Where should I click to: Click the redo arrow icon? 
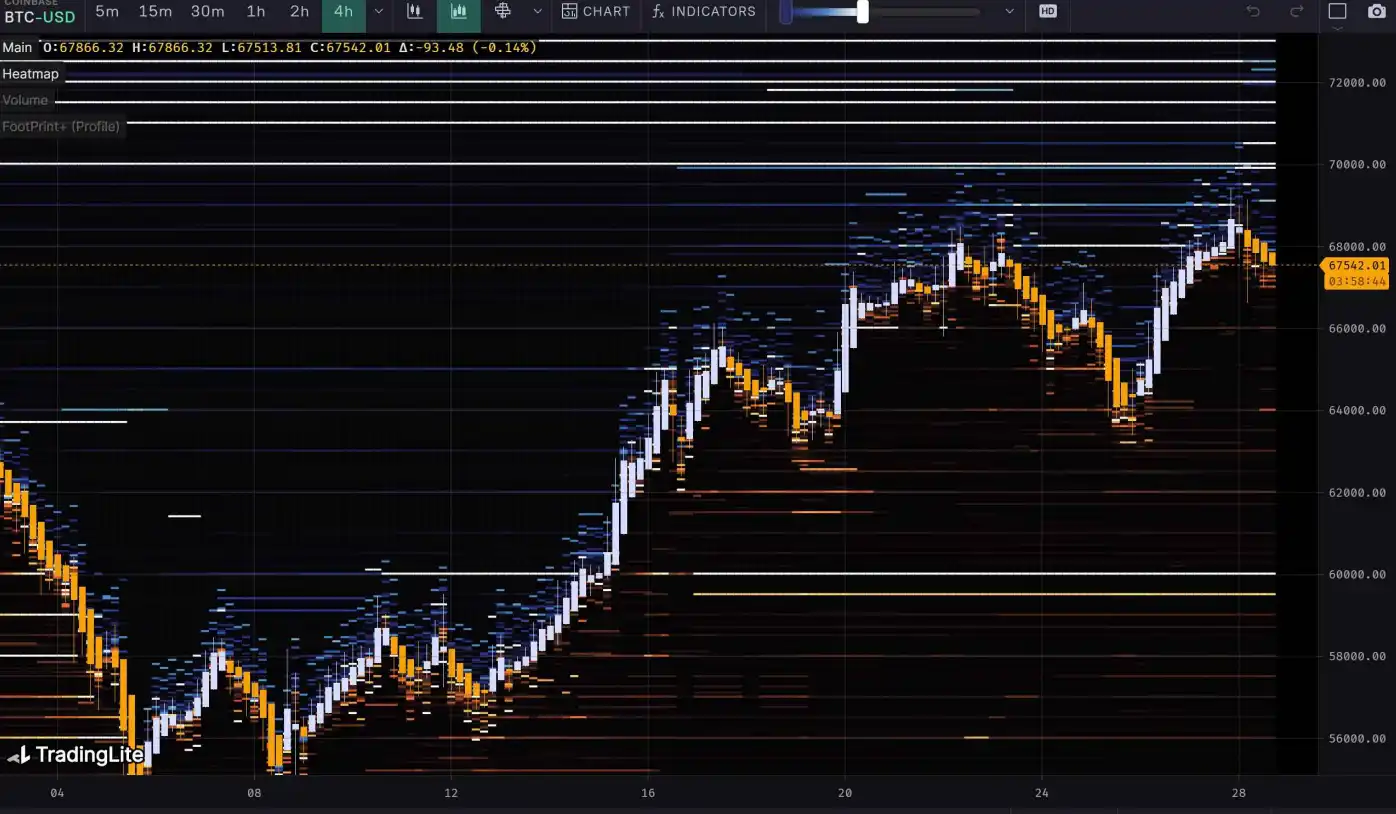click(x=1297, y=12)
